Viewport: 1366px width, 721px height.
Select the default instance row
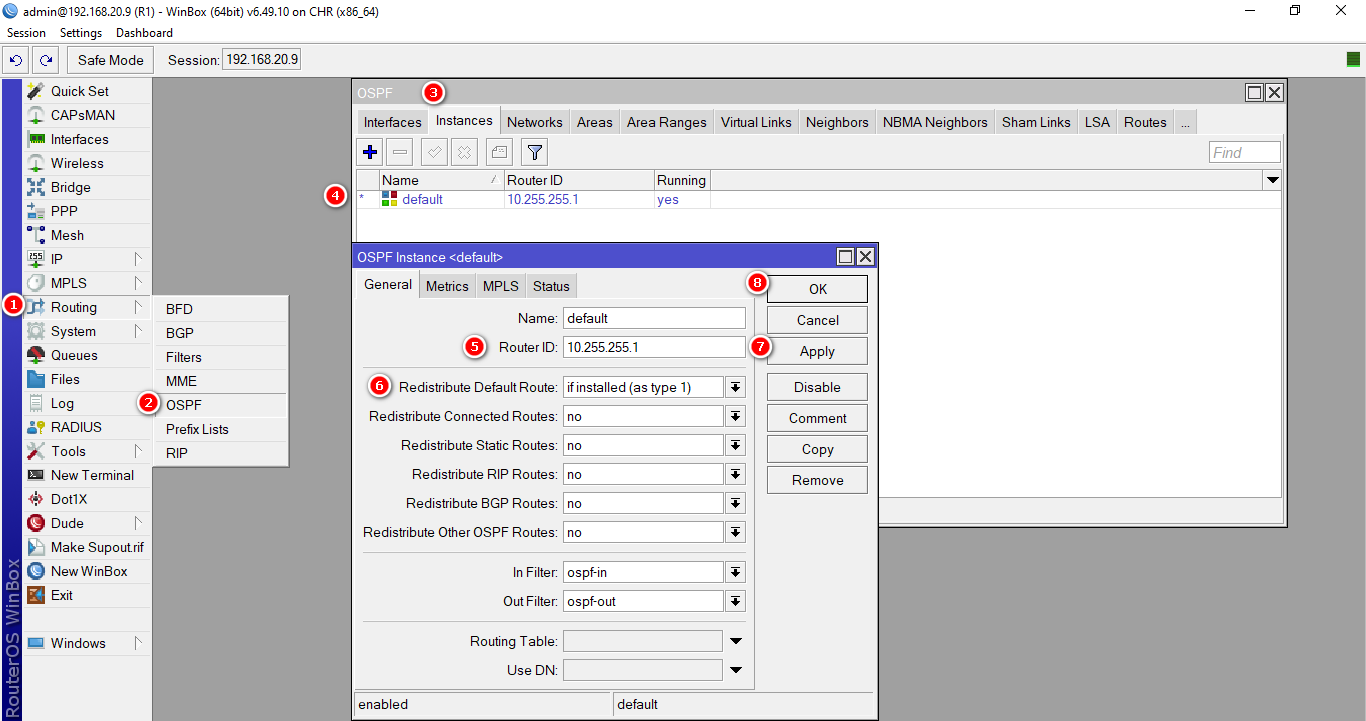[x=818, y=199]
